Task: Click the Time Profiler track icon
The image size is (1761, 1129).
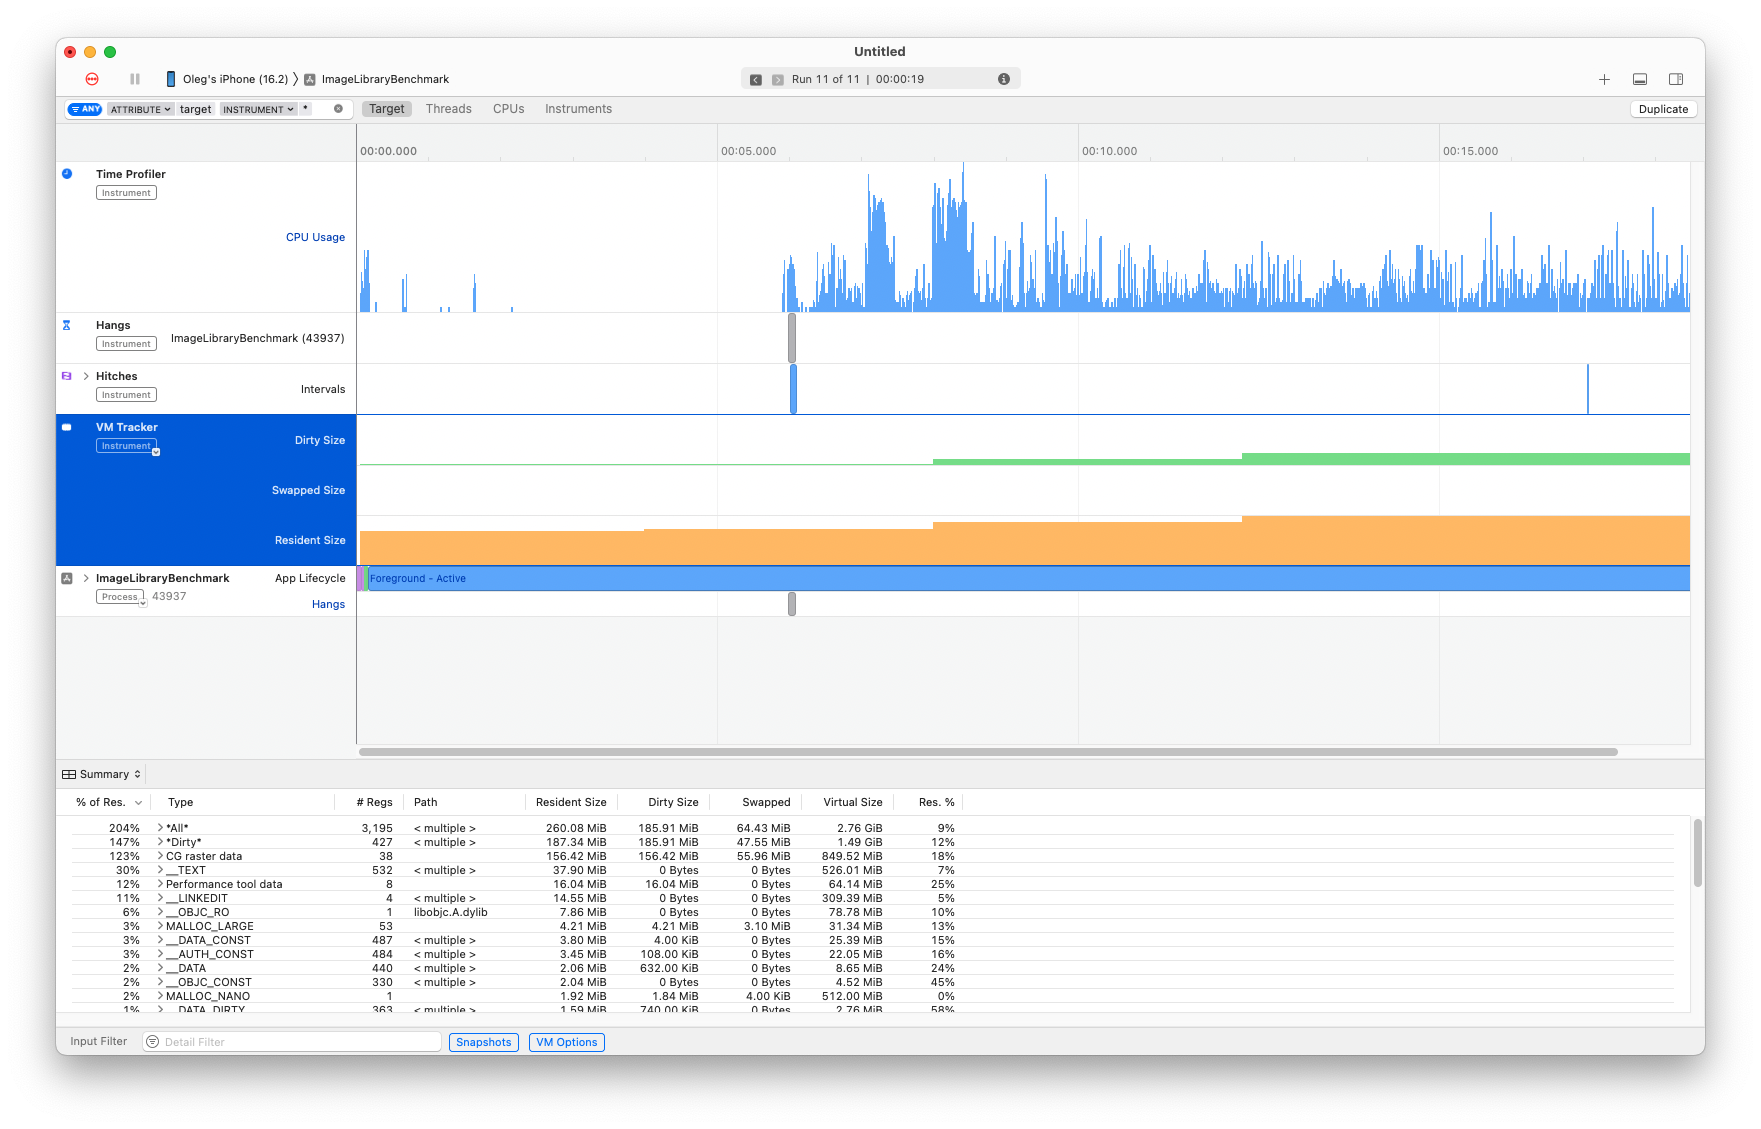Action: (x=67, y=174)
